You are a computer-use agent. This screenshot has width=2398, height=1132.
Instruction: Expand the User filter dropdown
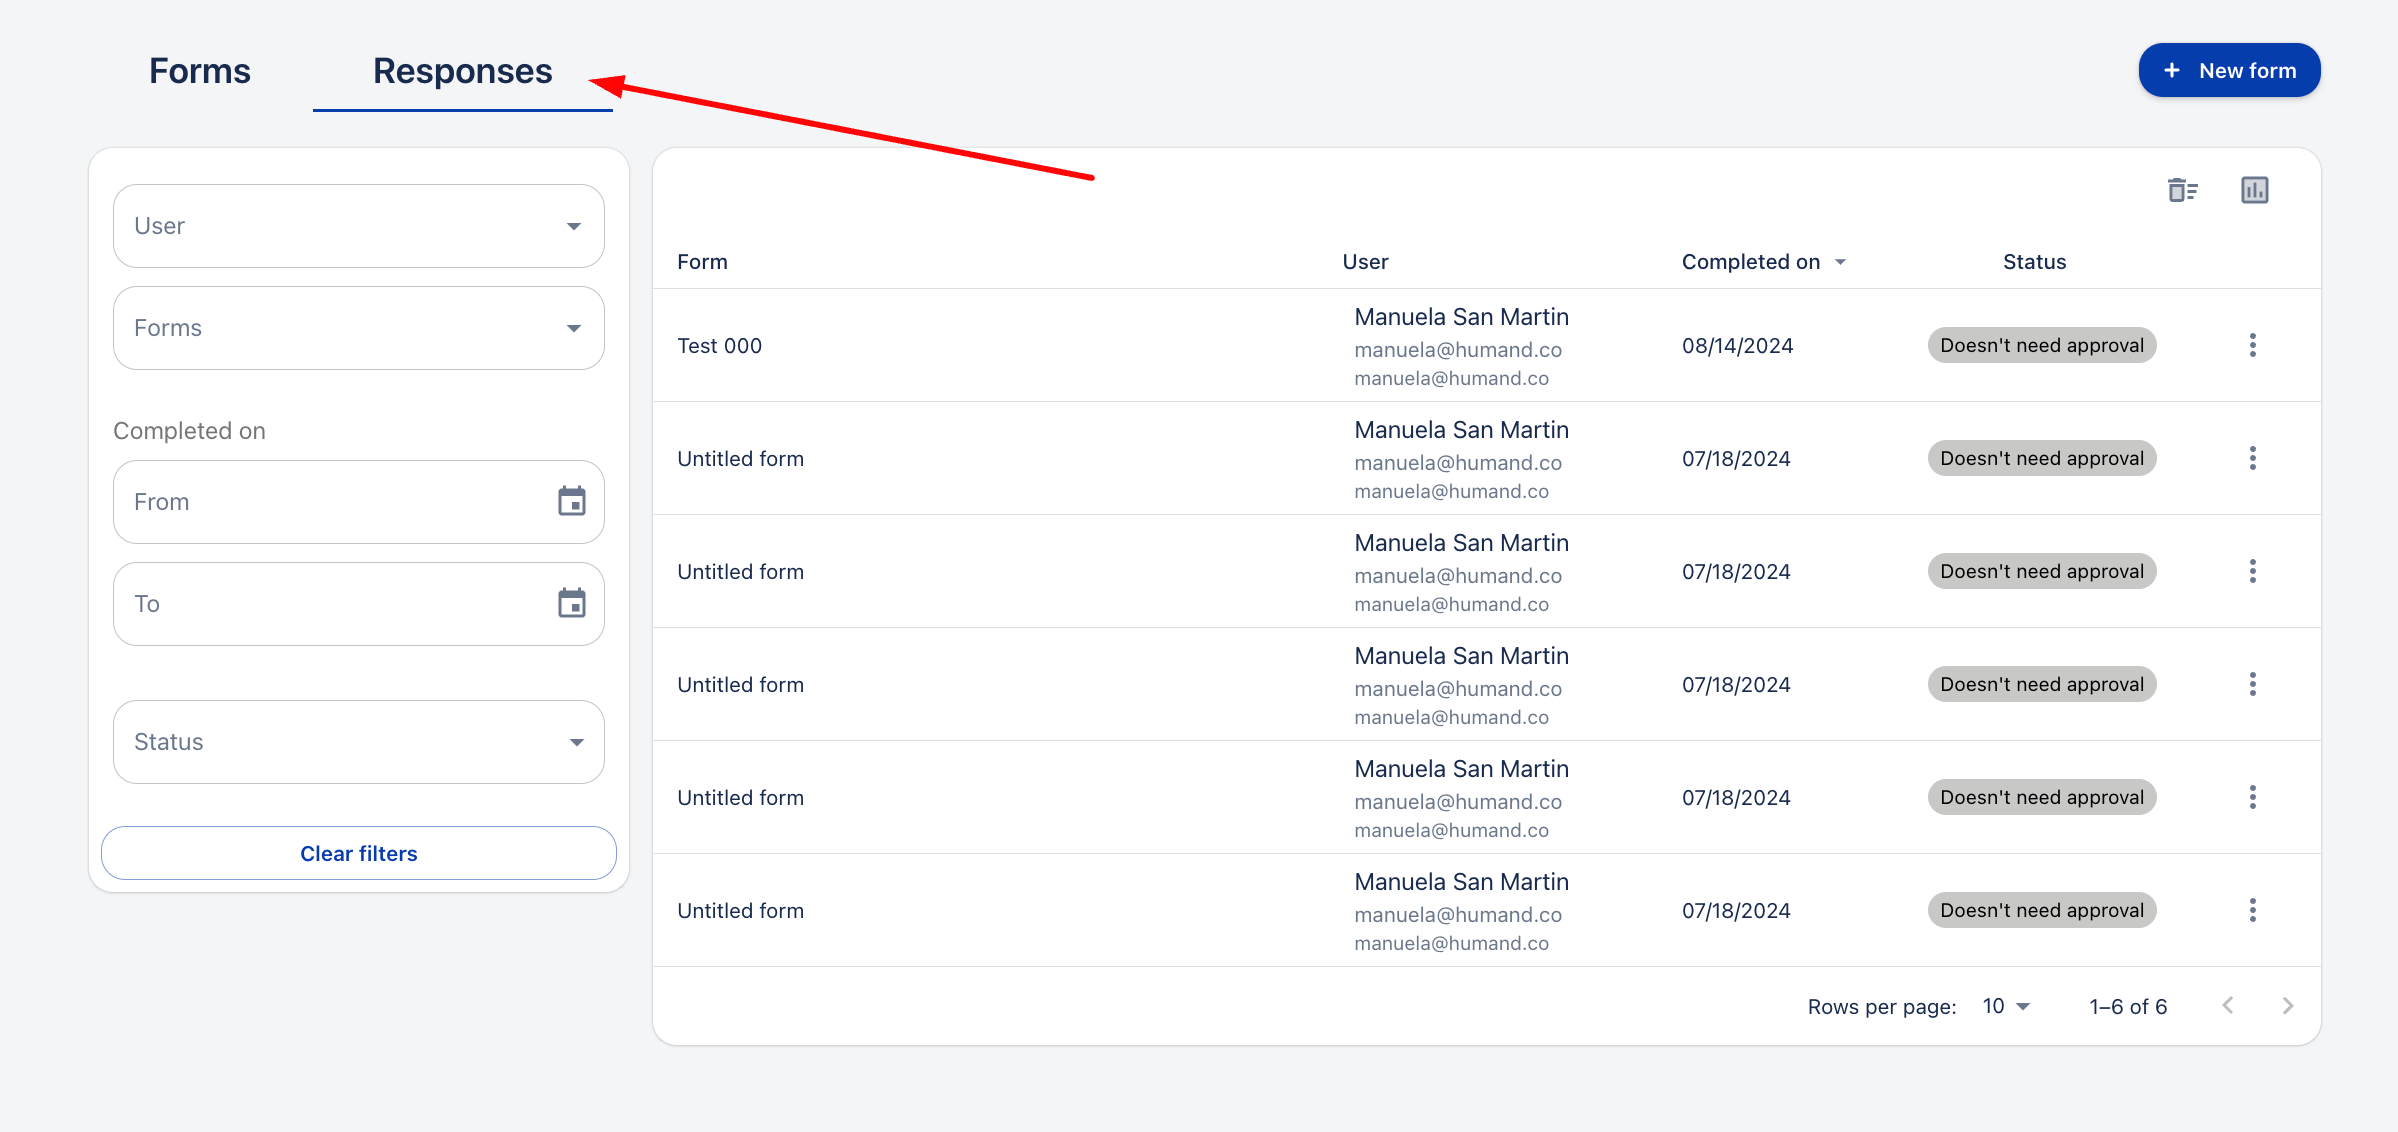click(358, 226)
